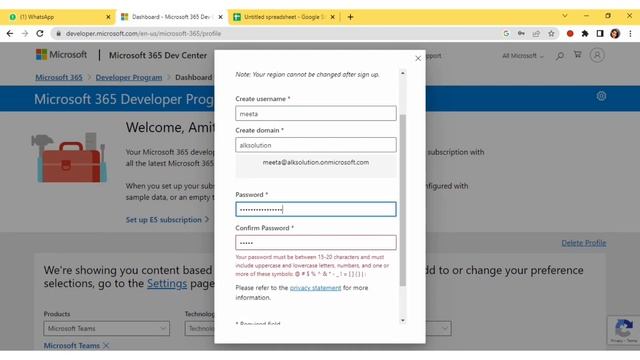Click the meeta@alksolution.onmicrosoft.com preview text

click(316, 162)
